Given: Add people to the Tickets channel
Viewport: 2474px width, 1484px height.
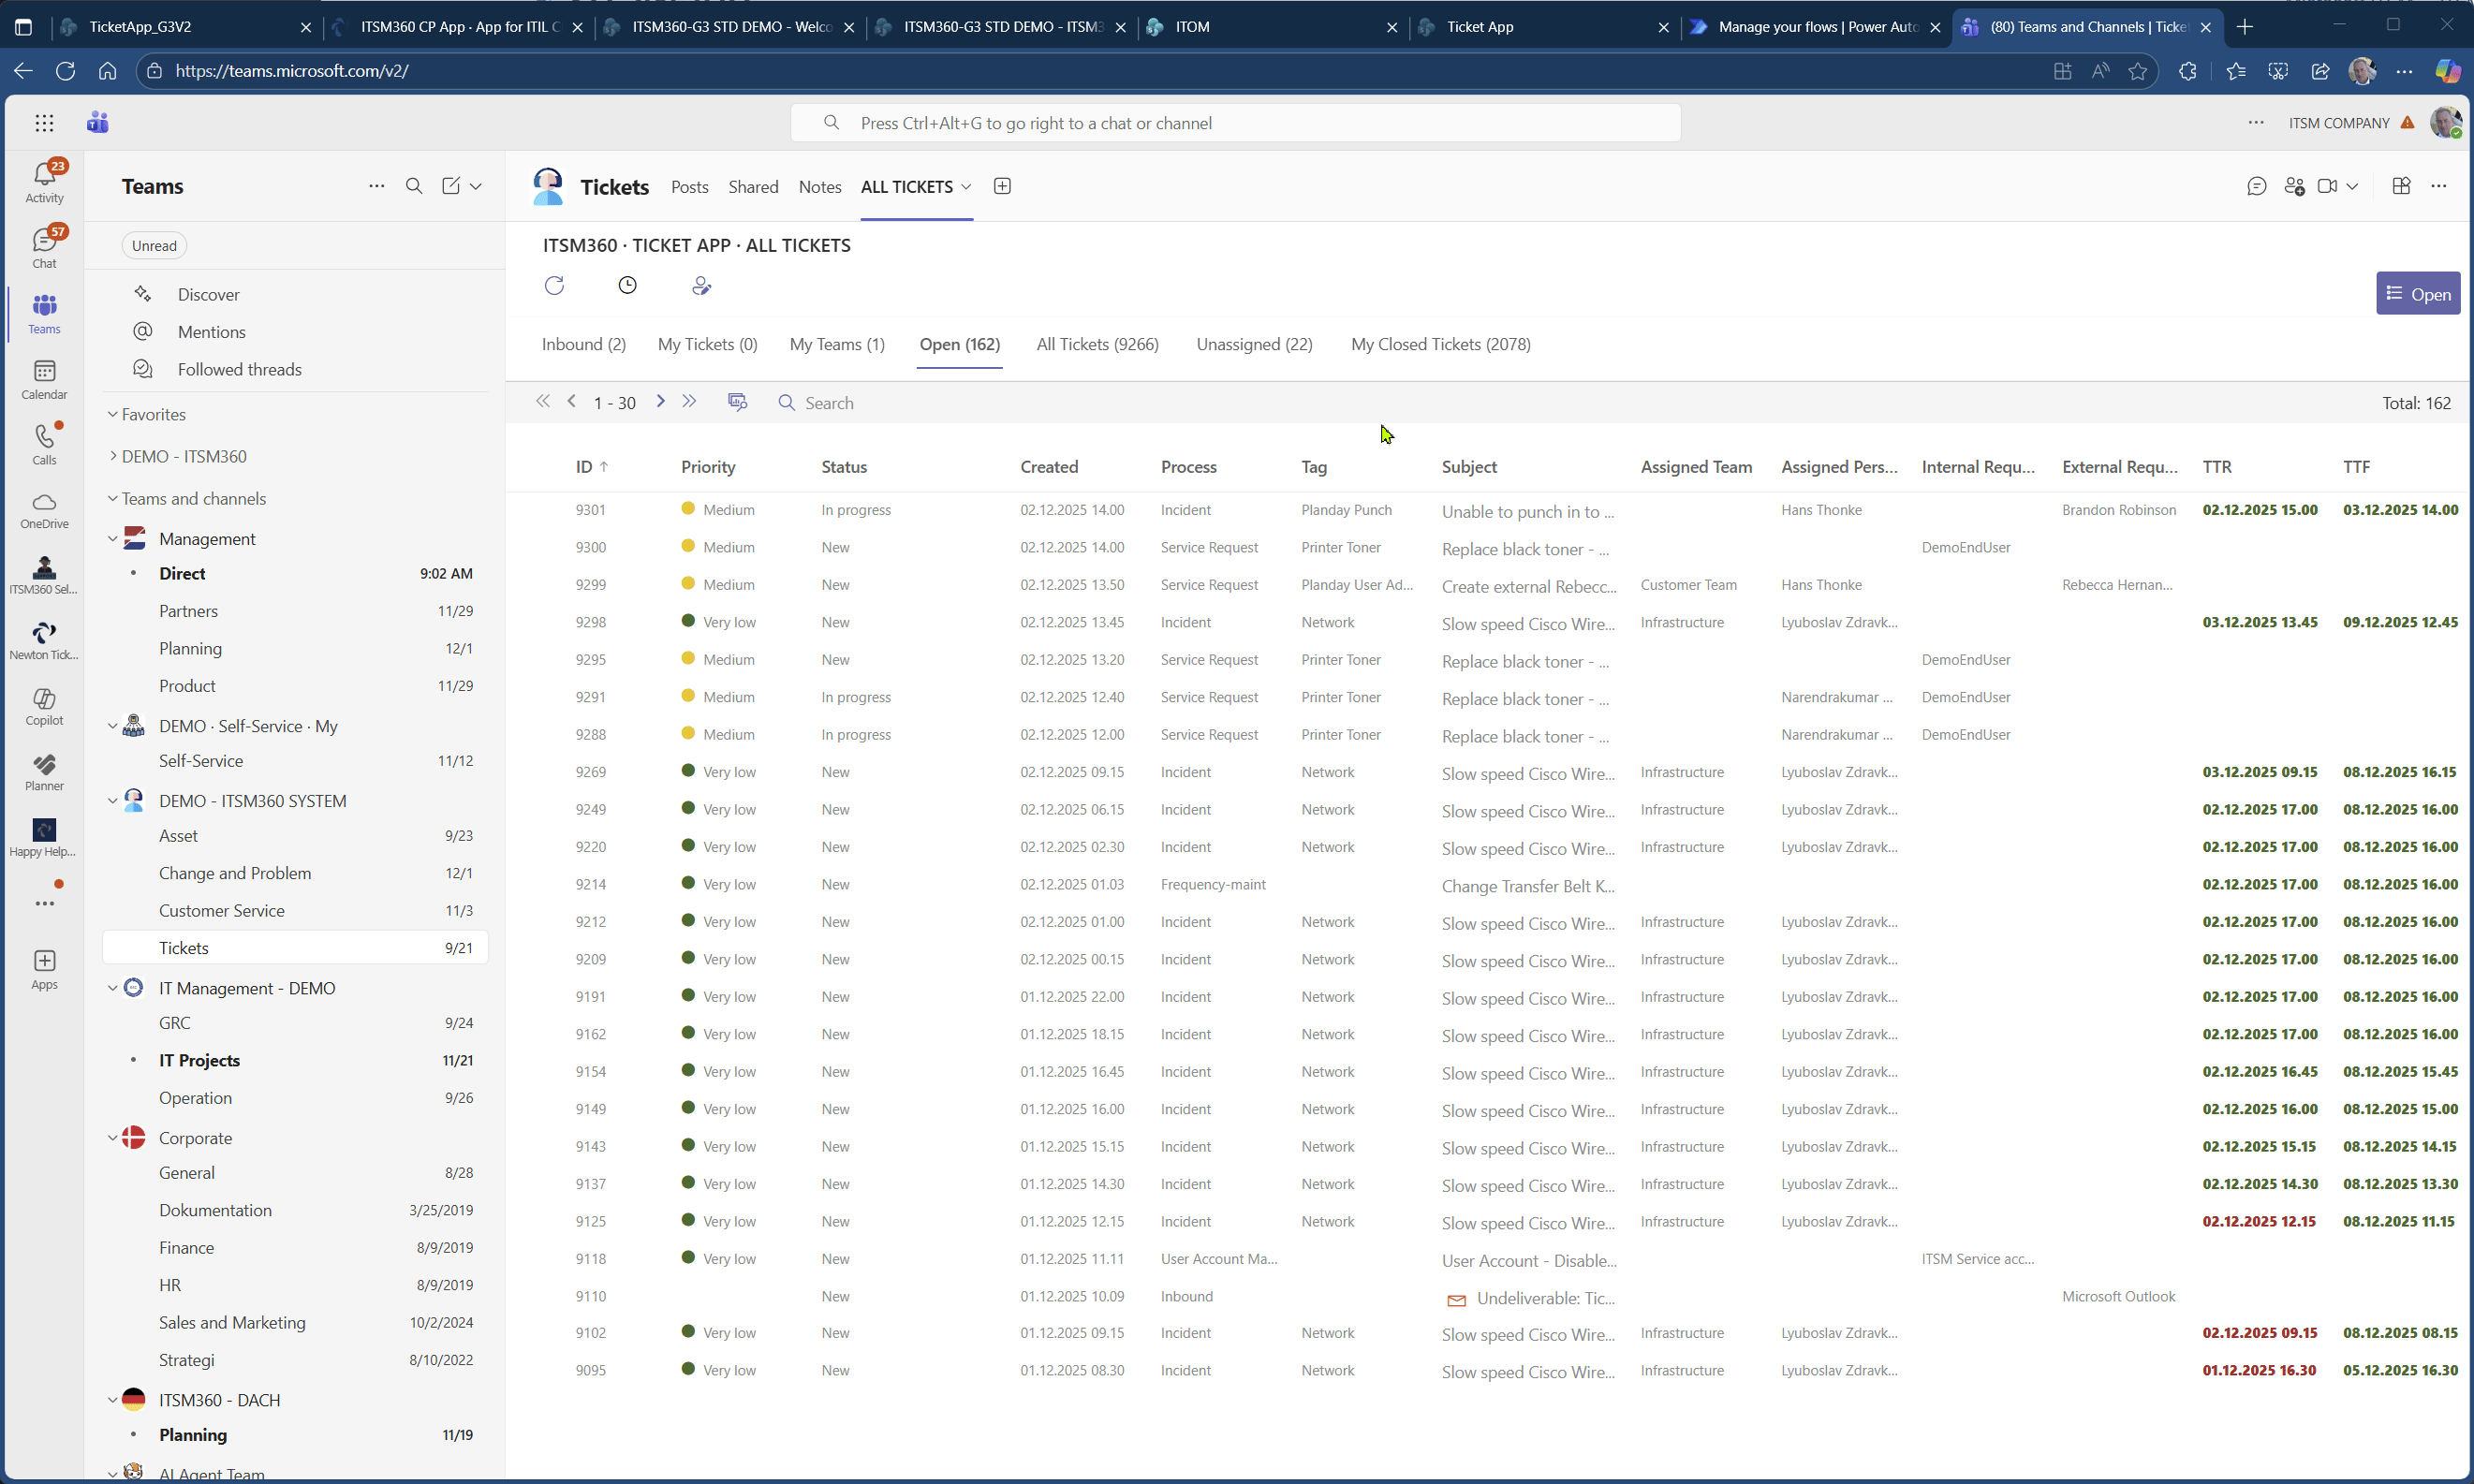Looking at the screenshot, I should [x=2294, y=186].
